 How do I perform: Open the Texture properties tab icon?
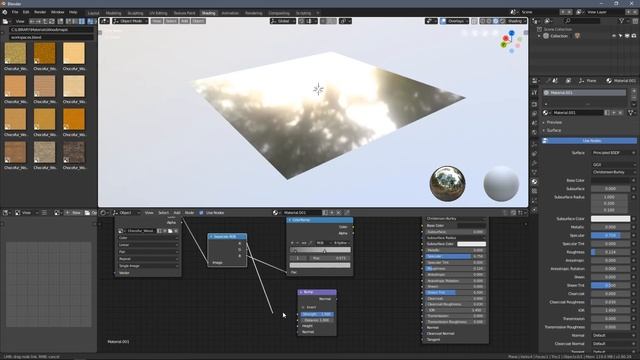(x=534, y=191)
